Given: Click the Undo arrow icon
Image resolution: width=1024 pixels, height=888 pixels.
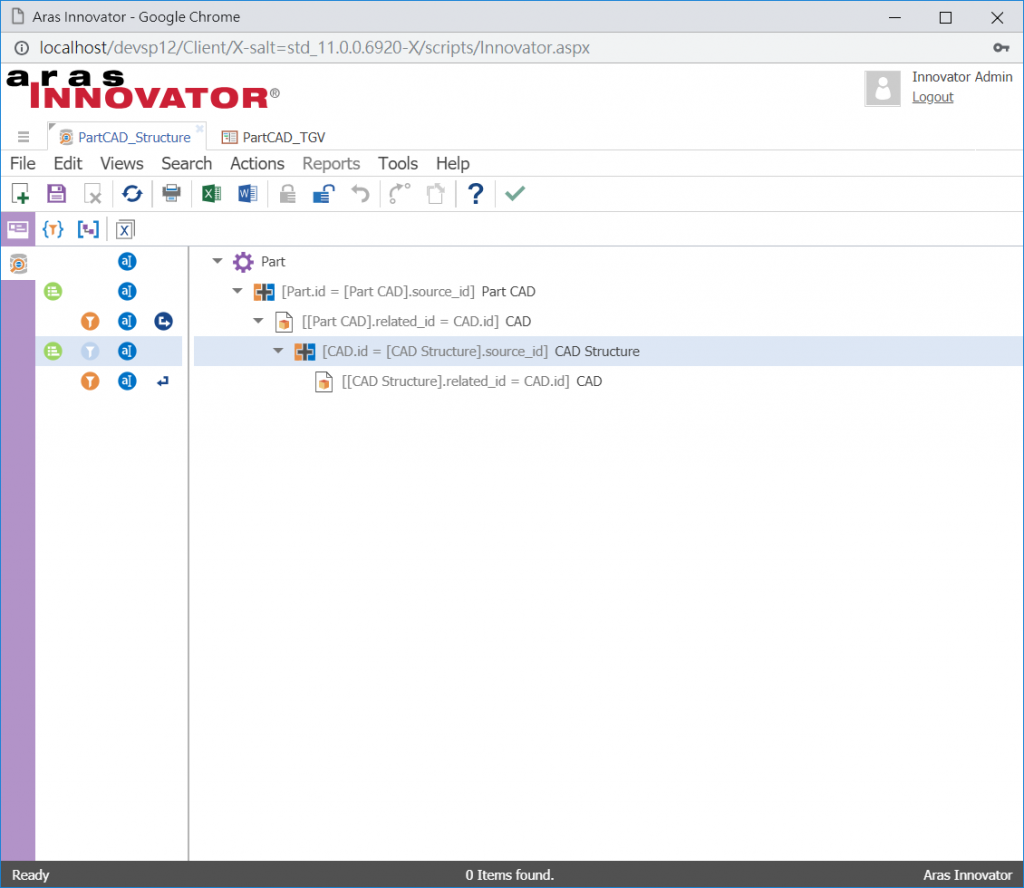Looking at the screenshot, I should click(x=360, y=194).
